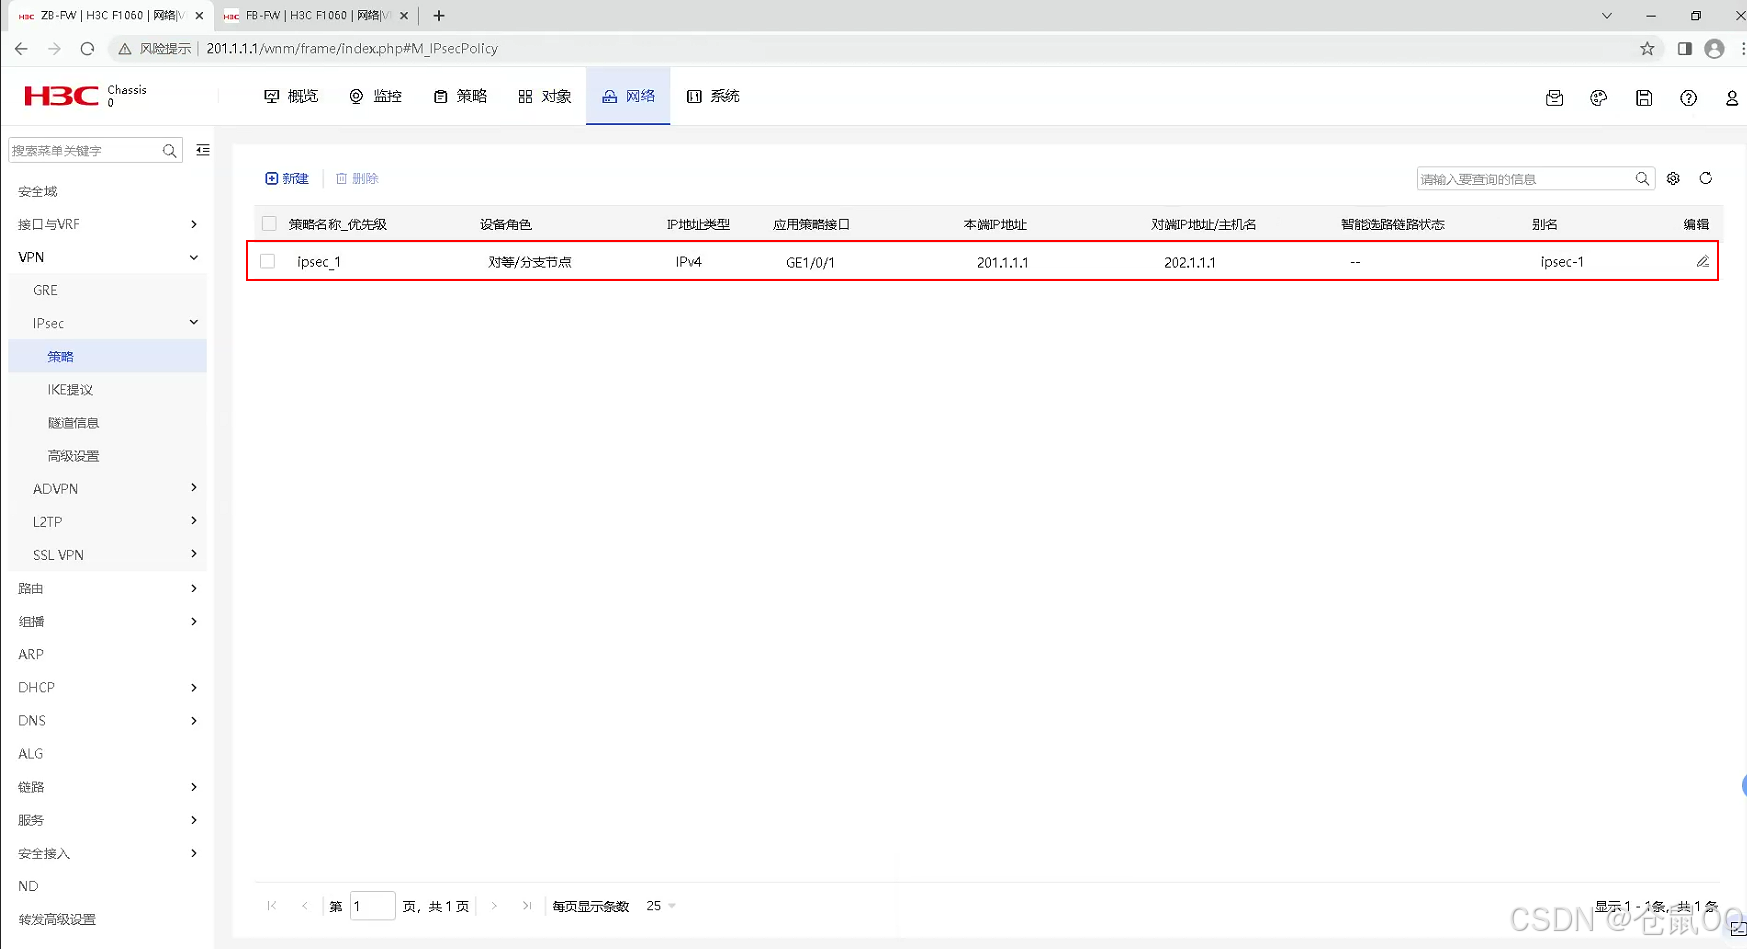The height and width of the screenshot is (949, 1747).
Task: Open the palette theme icon
Action: pos(1598,97)
